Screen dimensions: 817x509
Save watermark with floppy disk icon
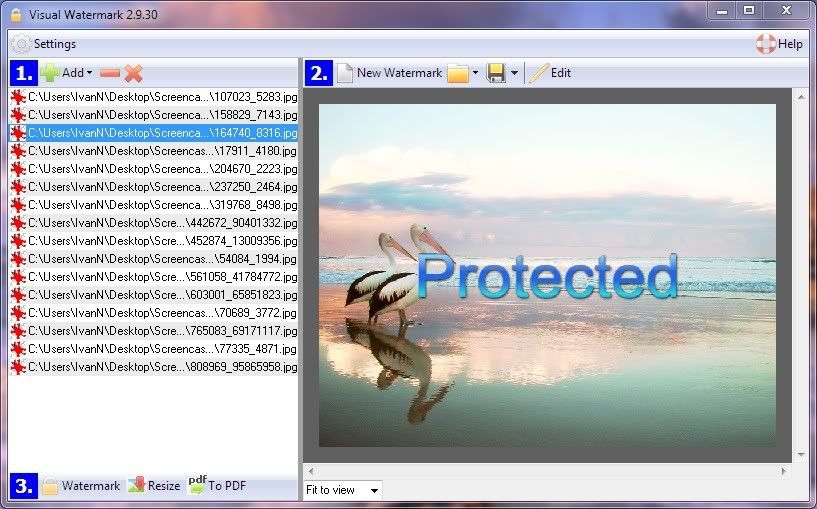pos(496,73)
